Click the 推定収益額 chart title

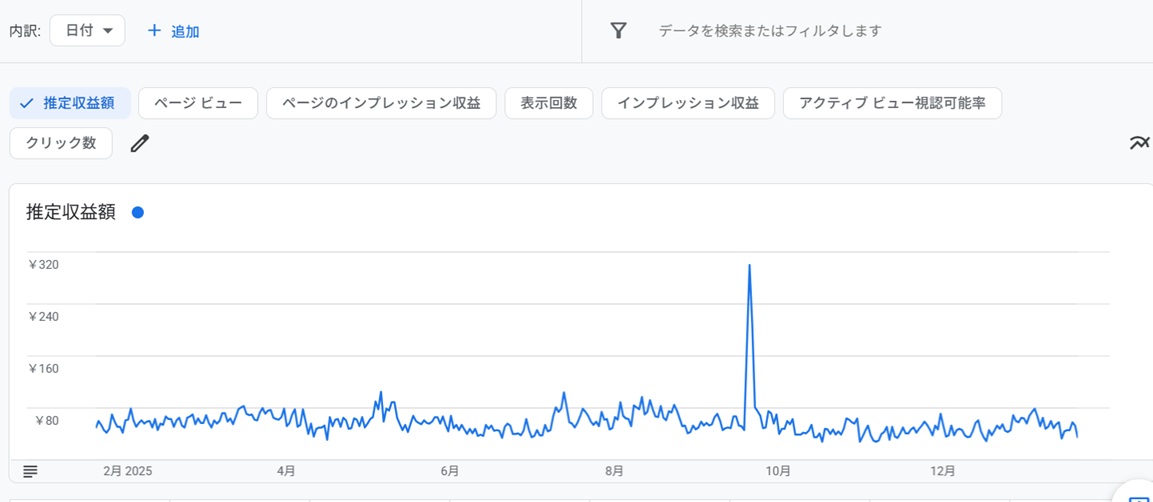click(71, 212)
